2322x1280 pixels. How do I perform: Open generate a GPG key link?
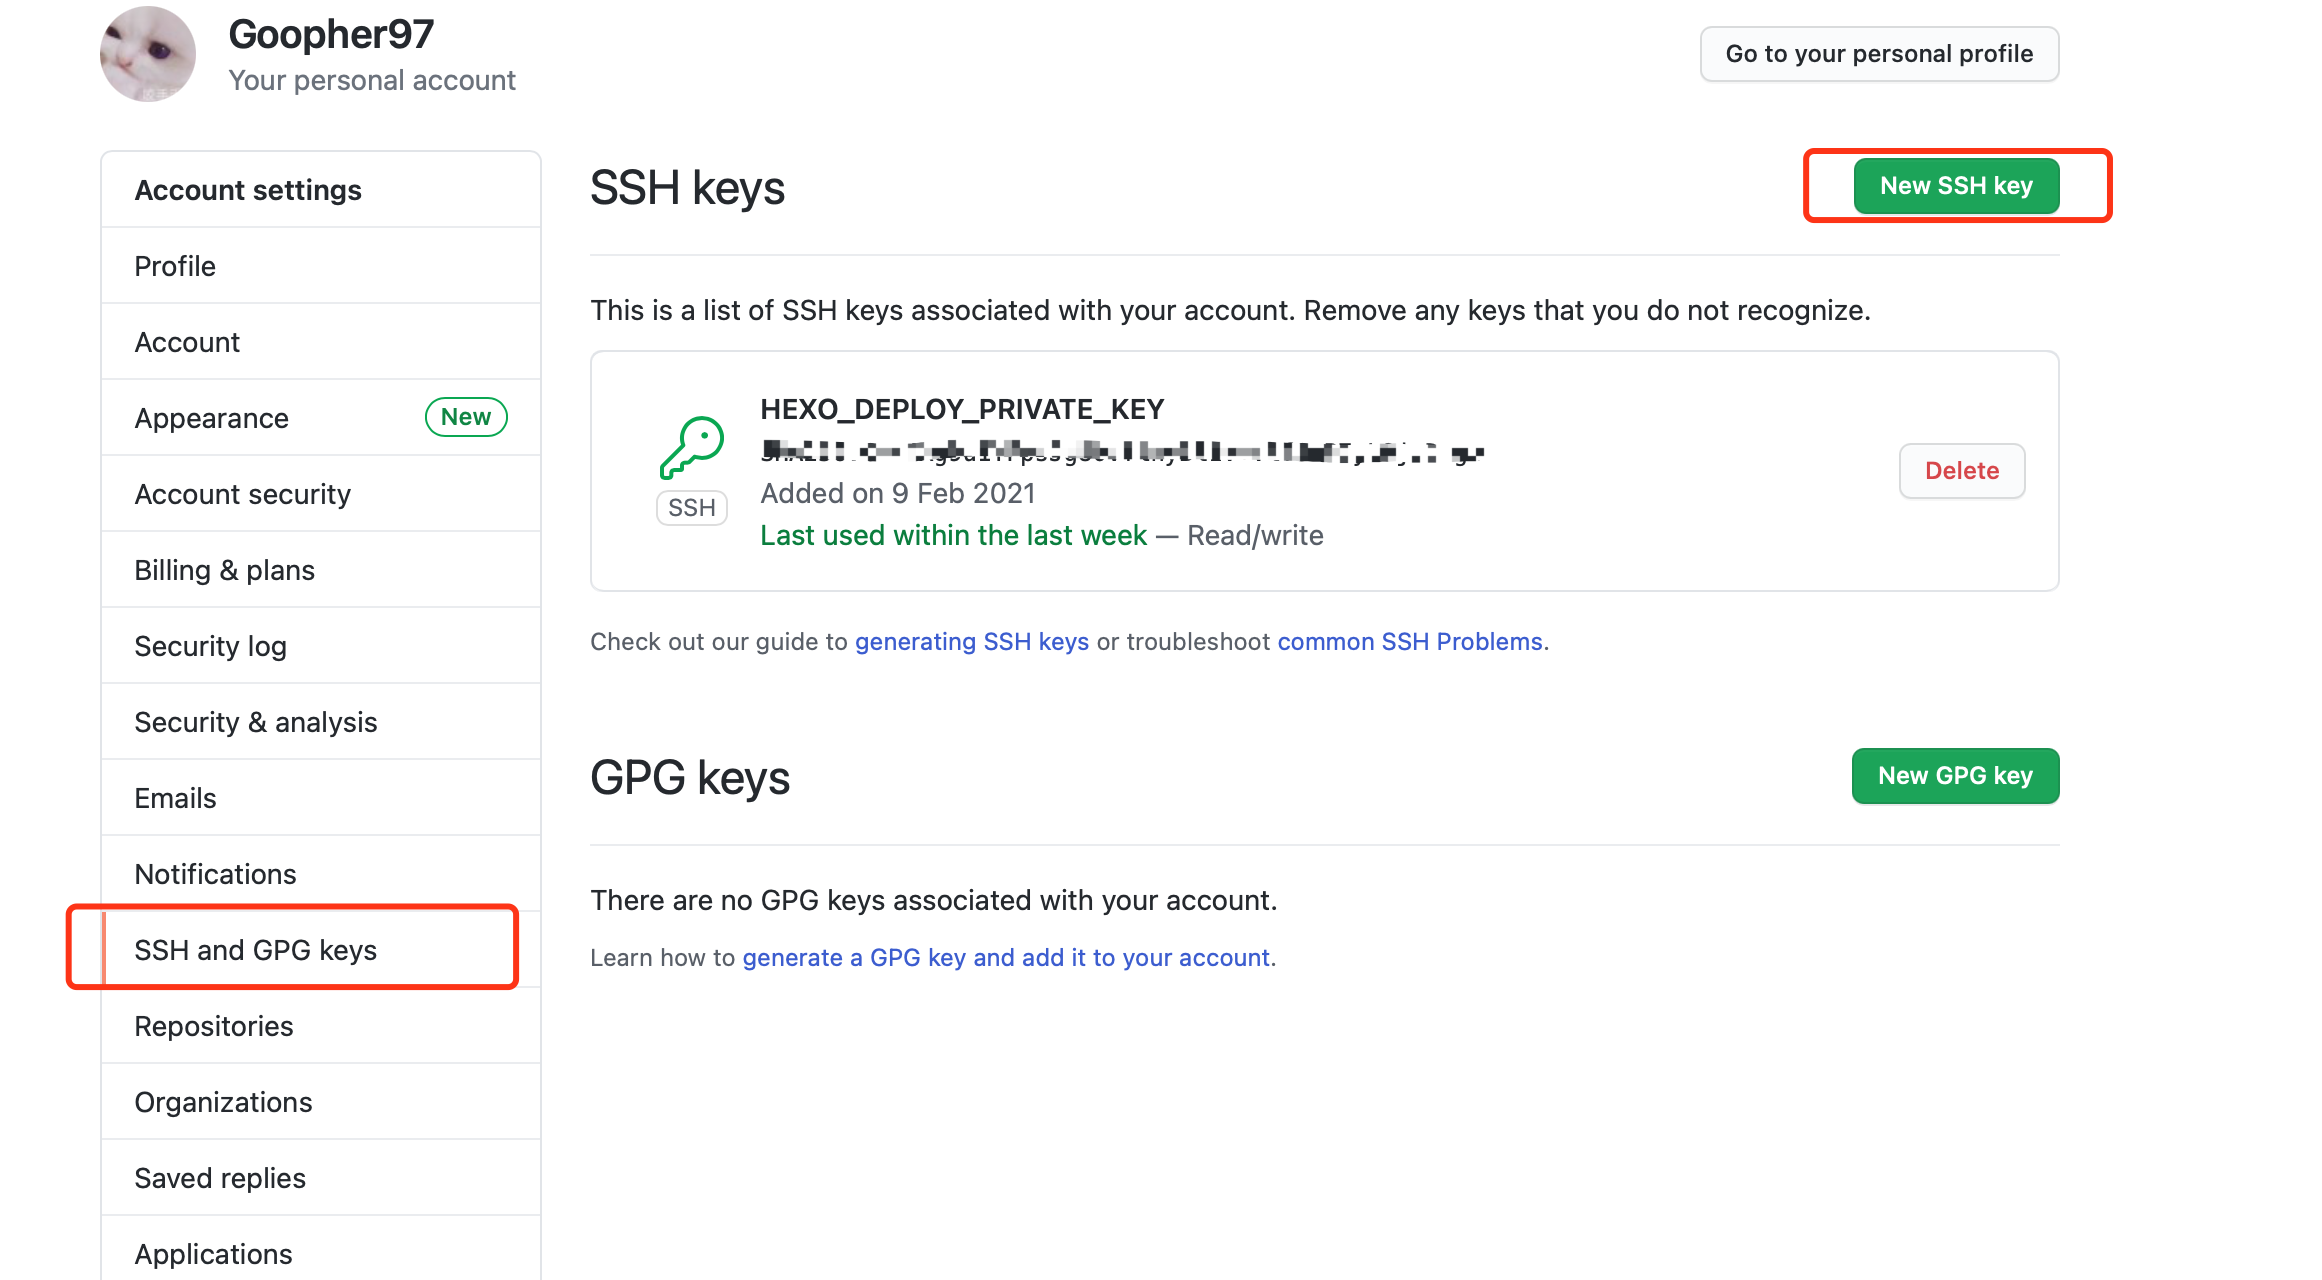tap(1006, 958)
